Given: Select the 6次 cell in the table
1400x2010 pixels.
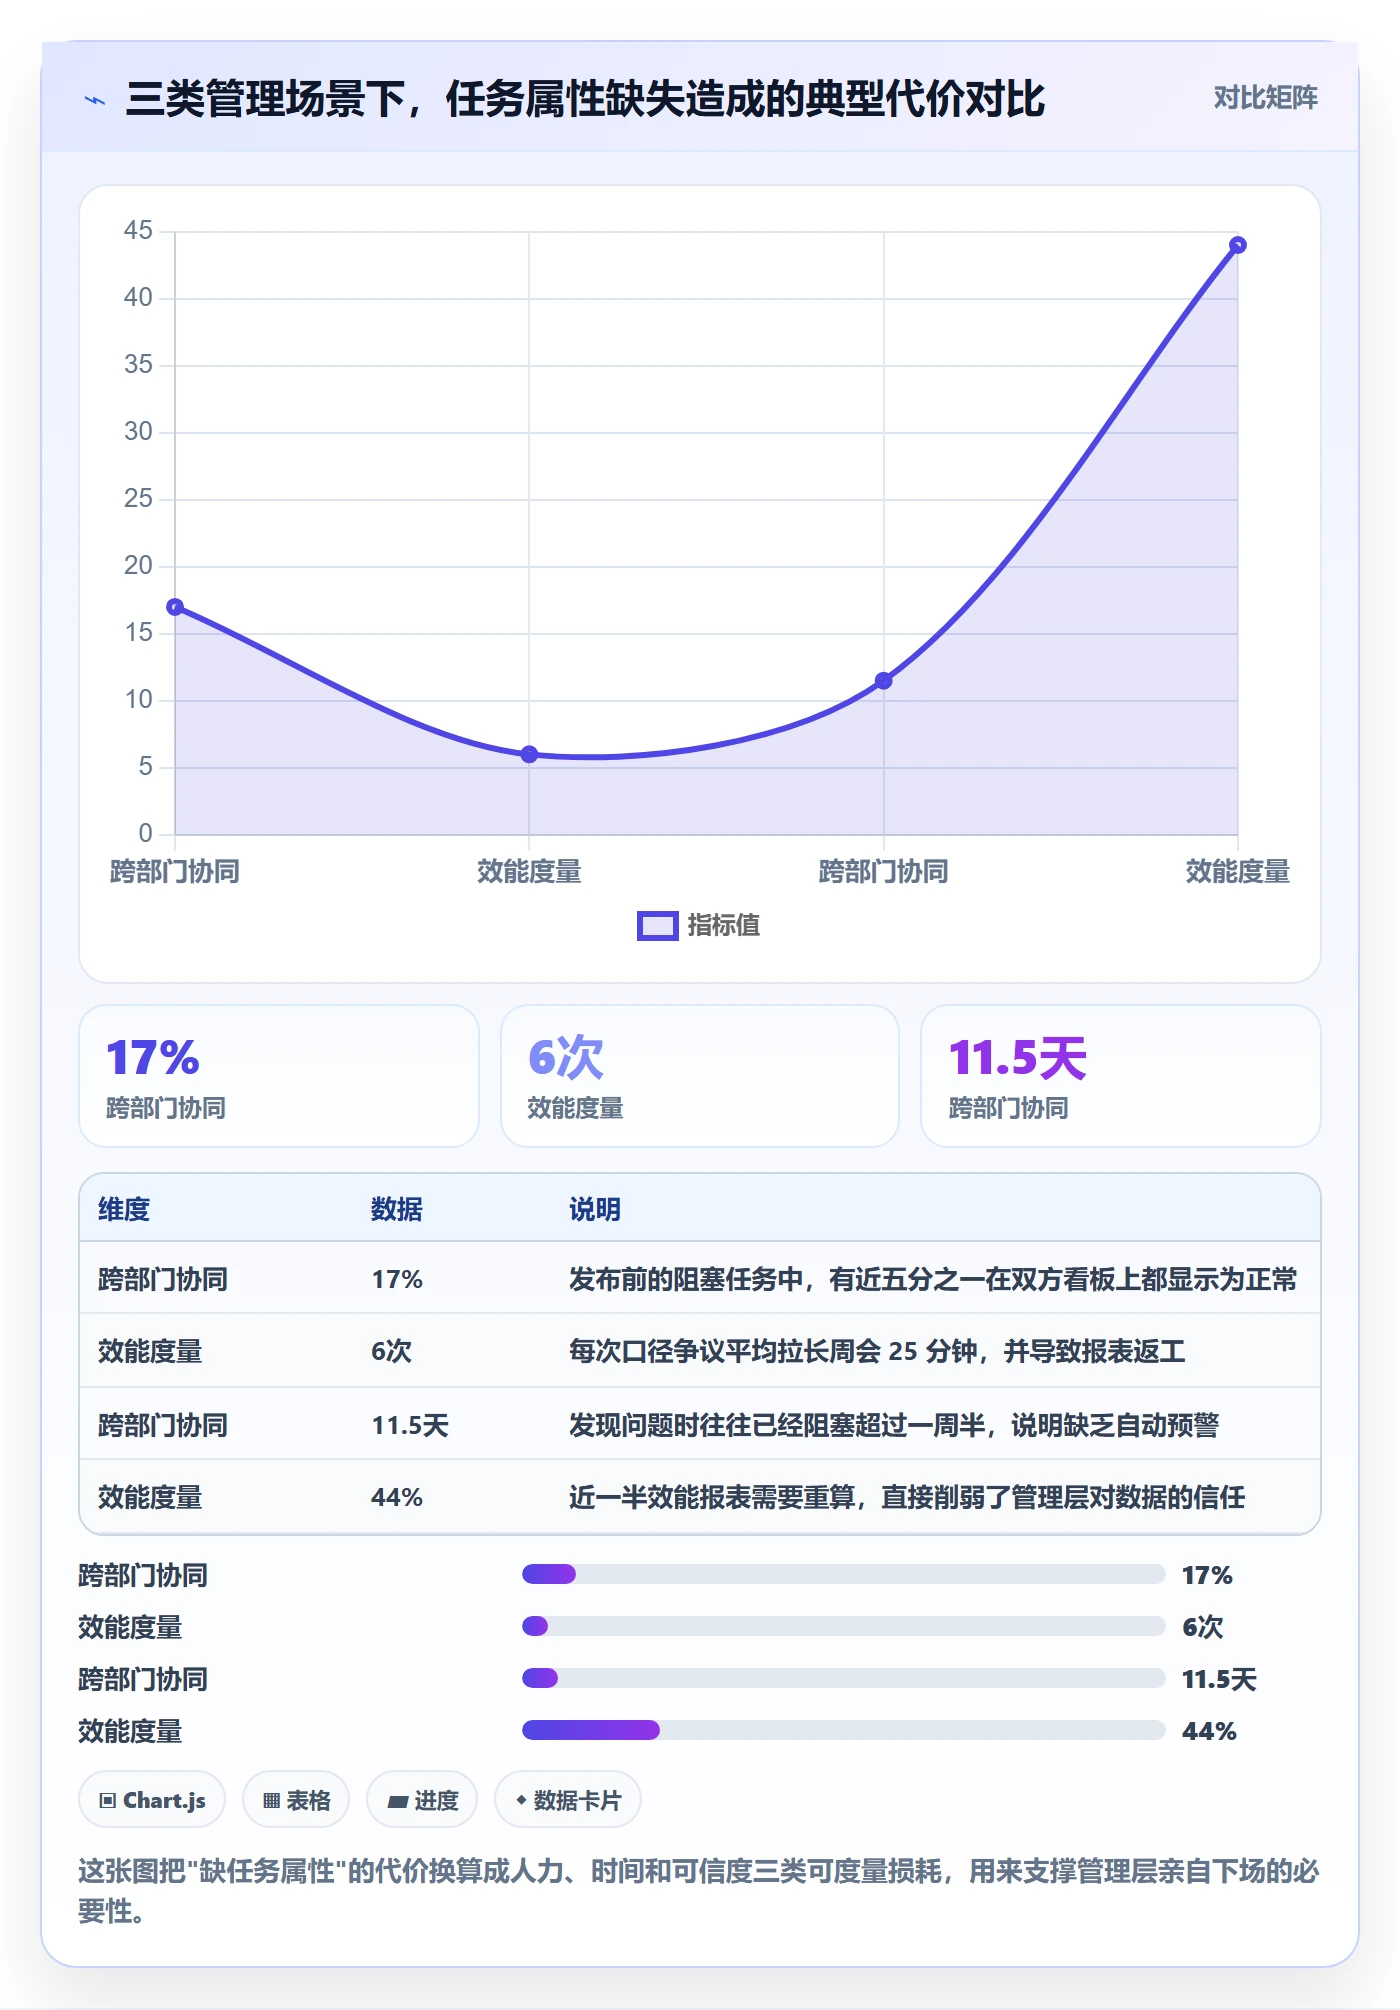Looking at the screenshot, I should (392, 1352).
